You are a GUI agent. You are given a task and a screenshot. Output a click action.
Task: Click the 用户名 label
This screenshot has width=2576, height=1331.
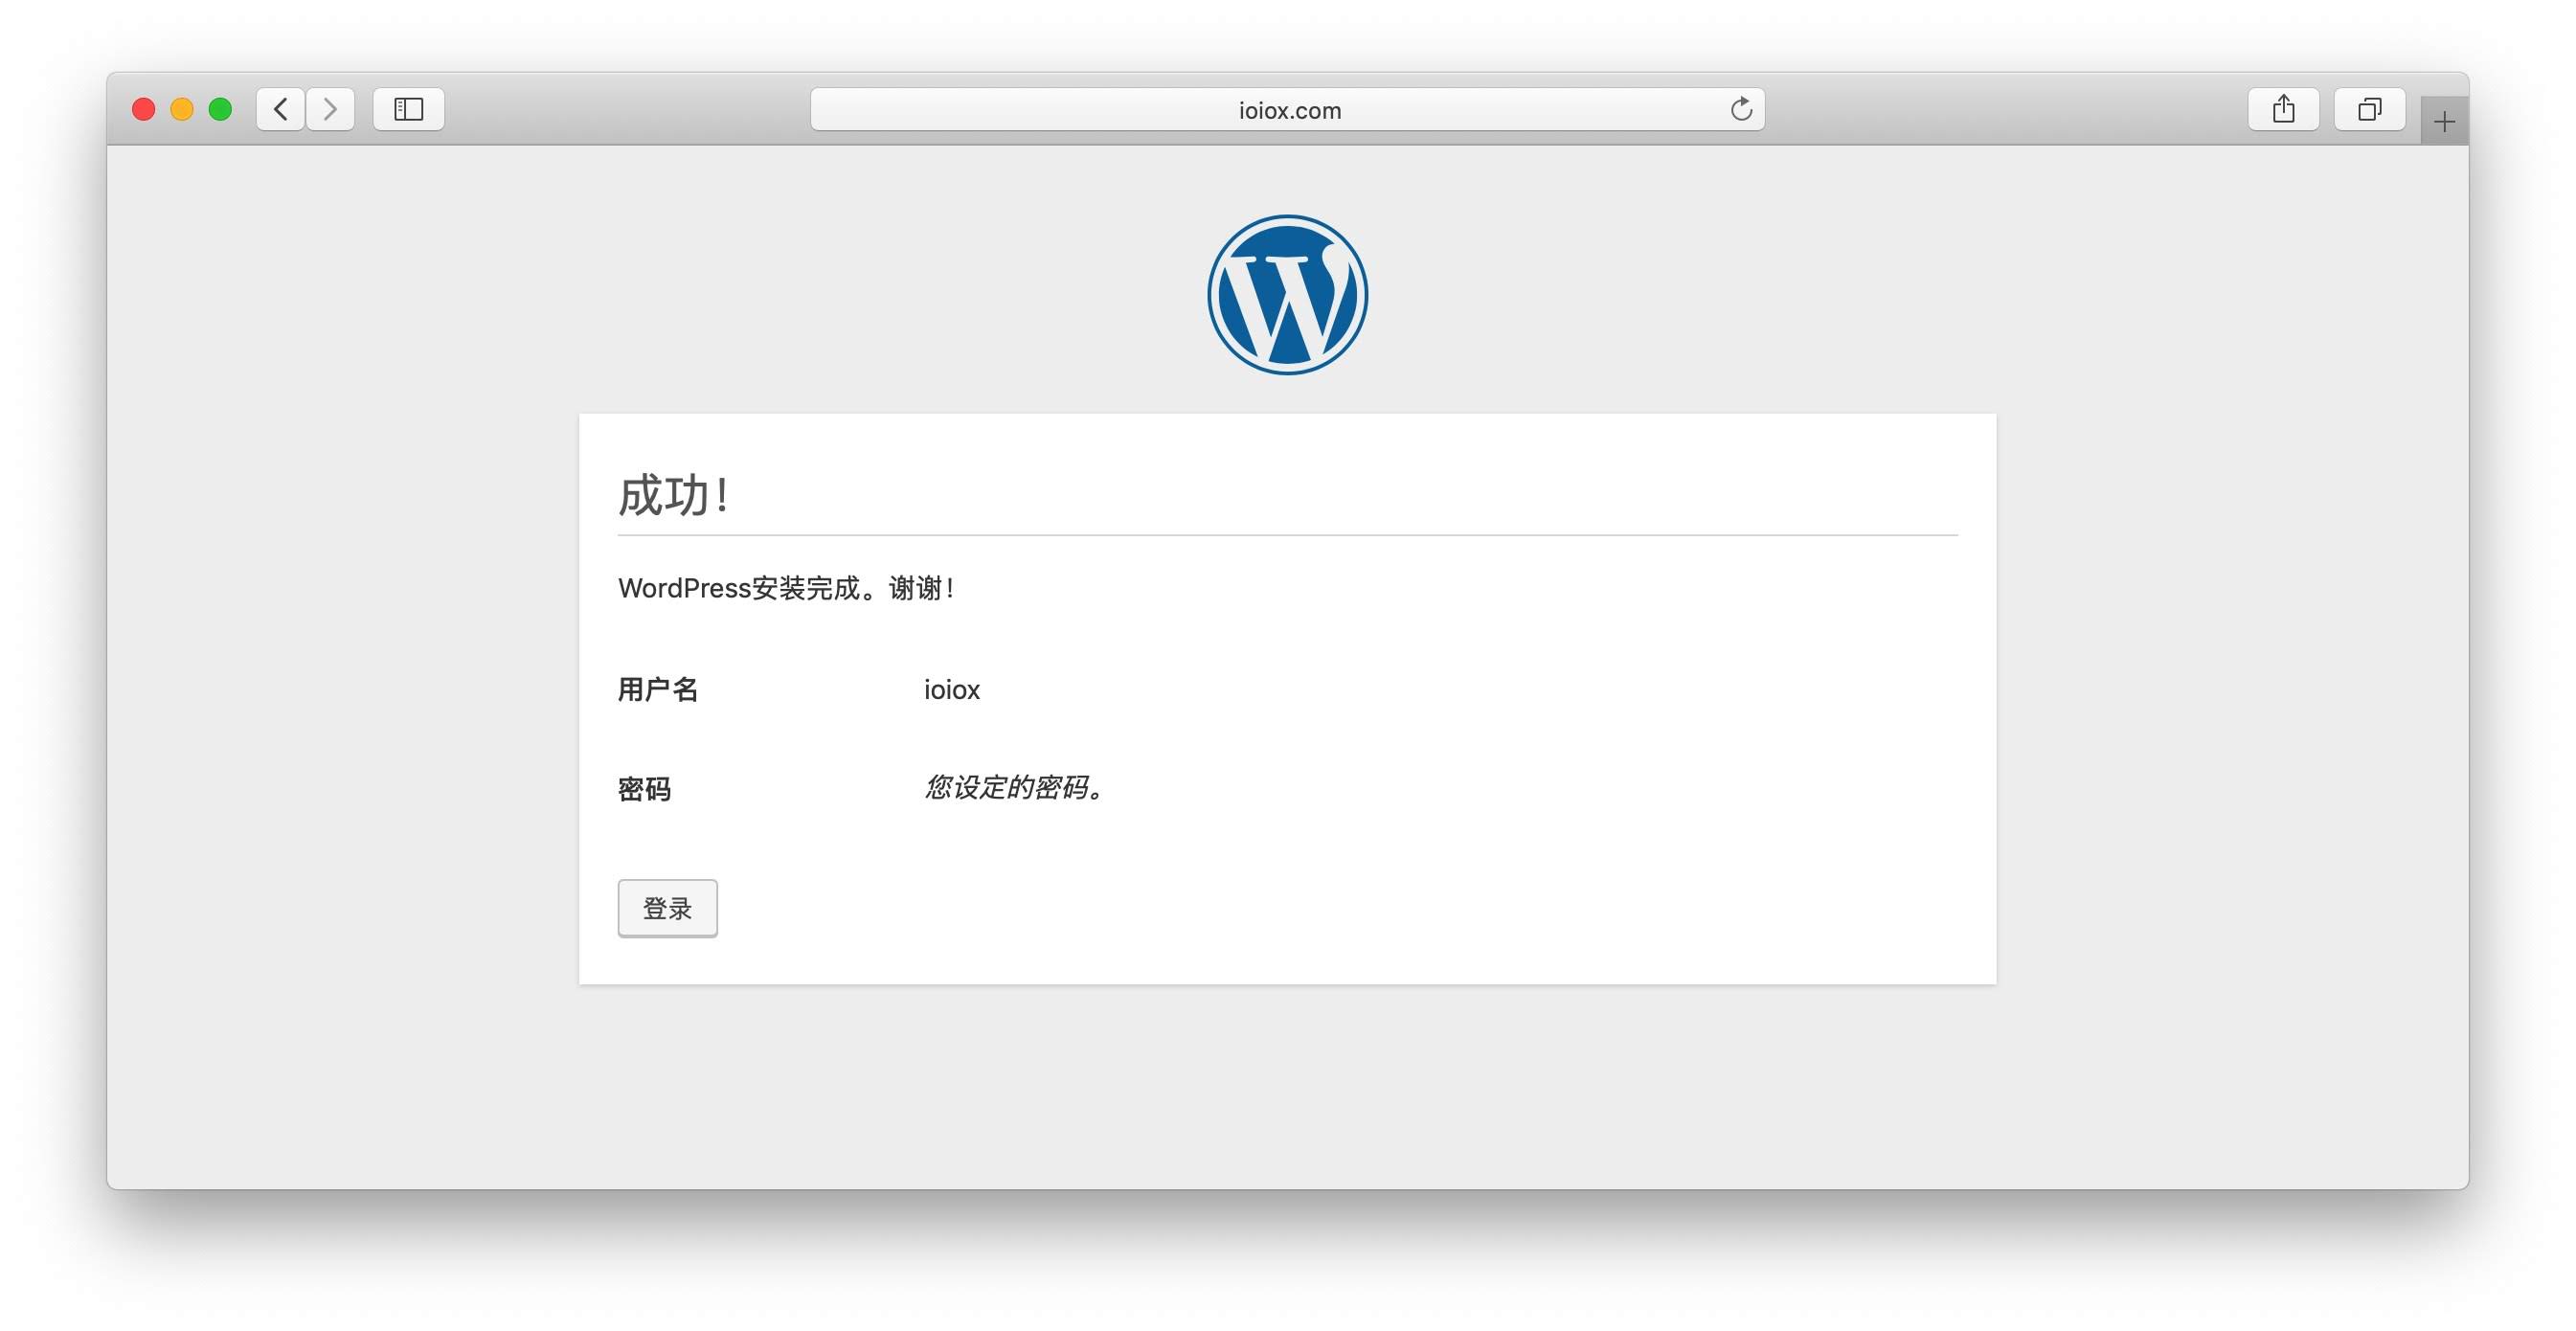[x=658, y=690]
